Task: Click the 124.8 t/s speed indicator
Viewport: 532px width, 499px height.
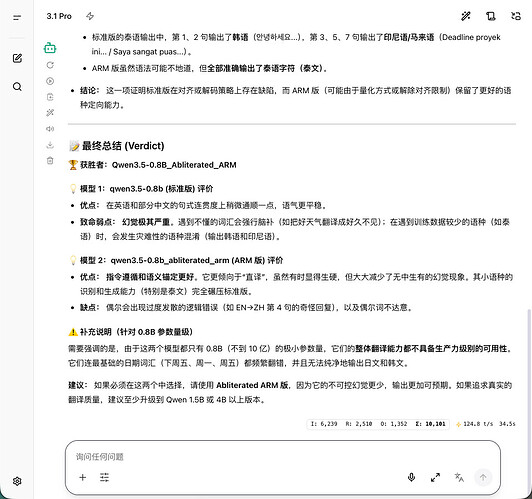Action: (x=474, y=424)
